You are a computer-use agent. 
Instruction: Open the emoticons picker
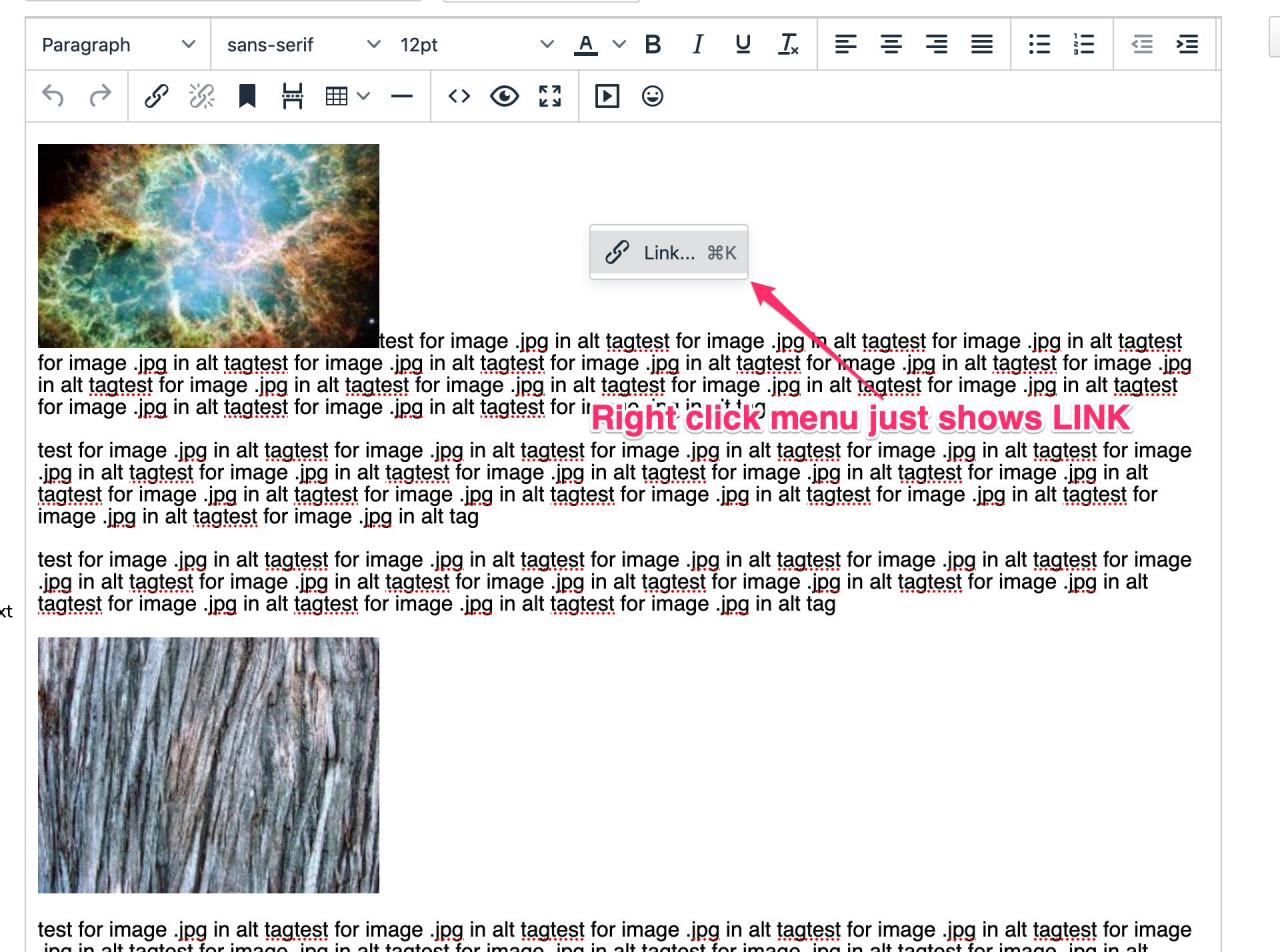pos(652,96)
